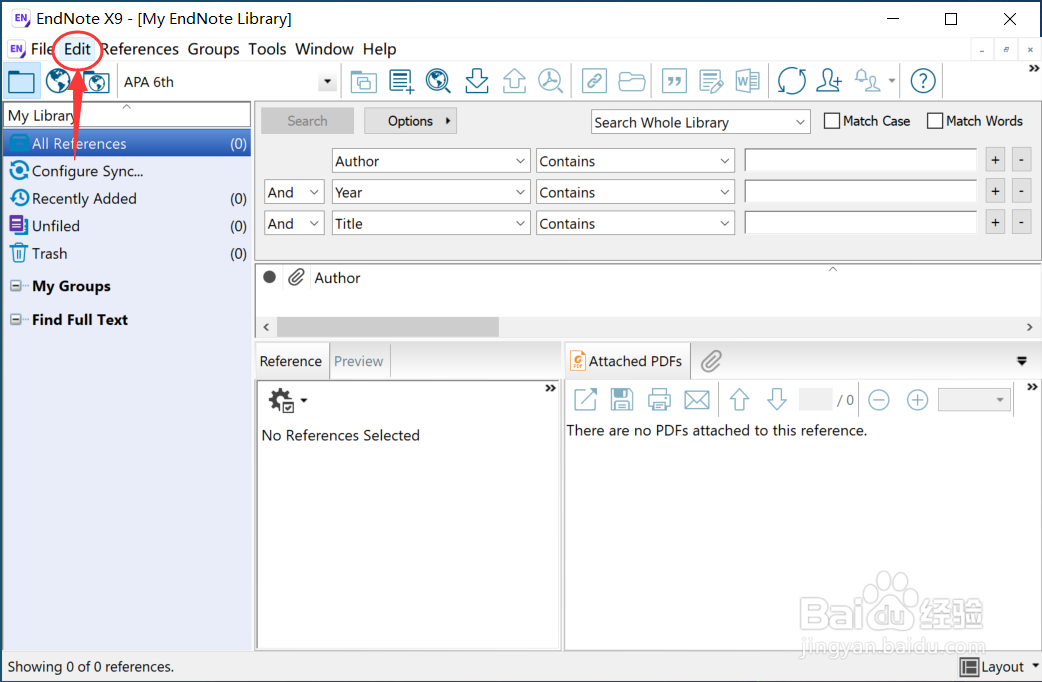Open the Layout dropdown in status bar
Image resolution: width=1042 pixels, height=682 pixels.
pos(999,667)
